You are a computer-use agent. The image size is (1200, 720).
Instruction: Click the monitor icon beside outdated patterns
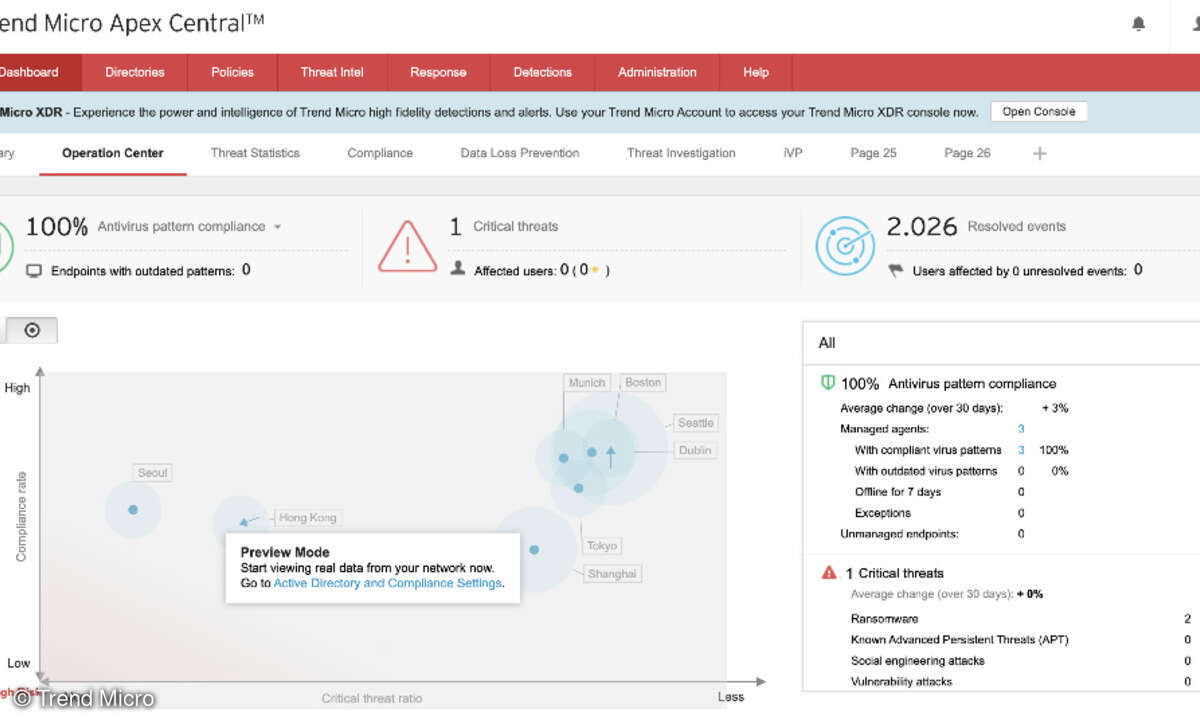(34, 270)
